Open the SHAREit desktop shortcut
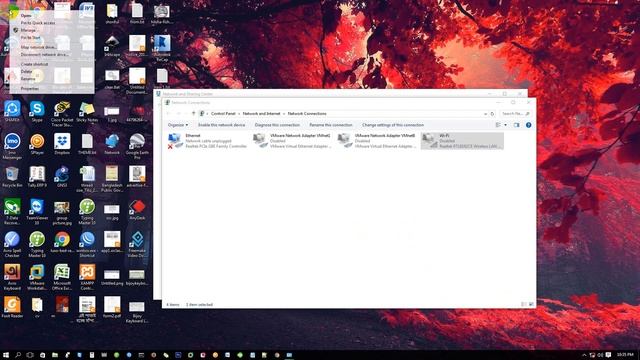Image resolution: width=640 pixels, height=360 pixels. pos(12,111)
